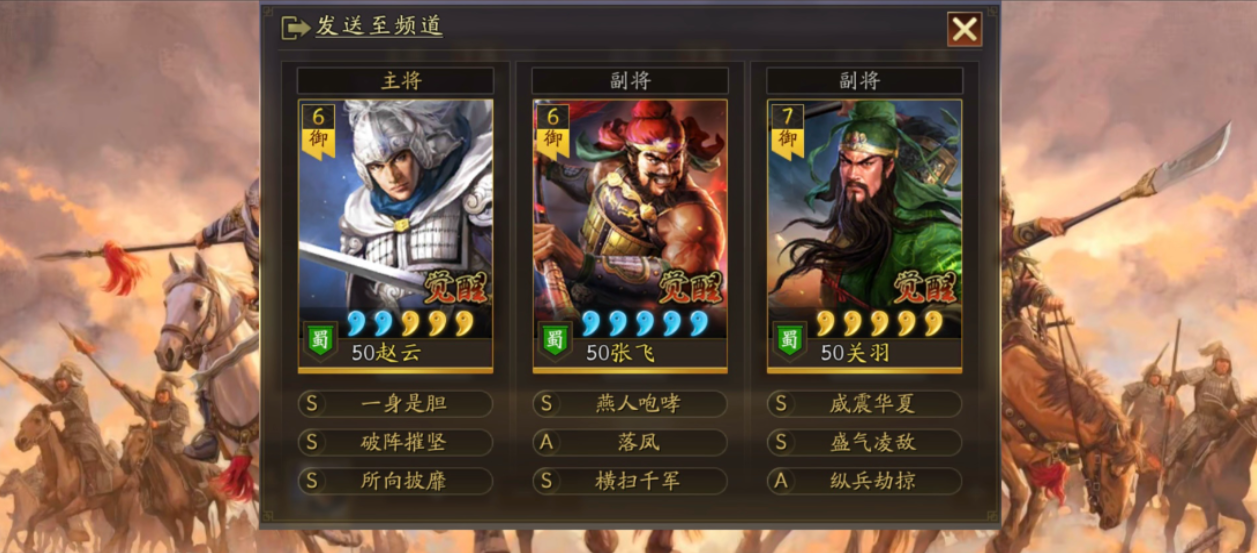
Task: Close the lineup dialog with X
Action: 965,29
